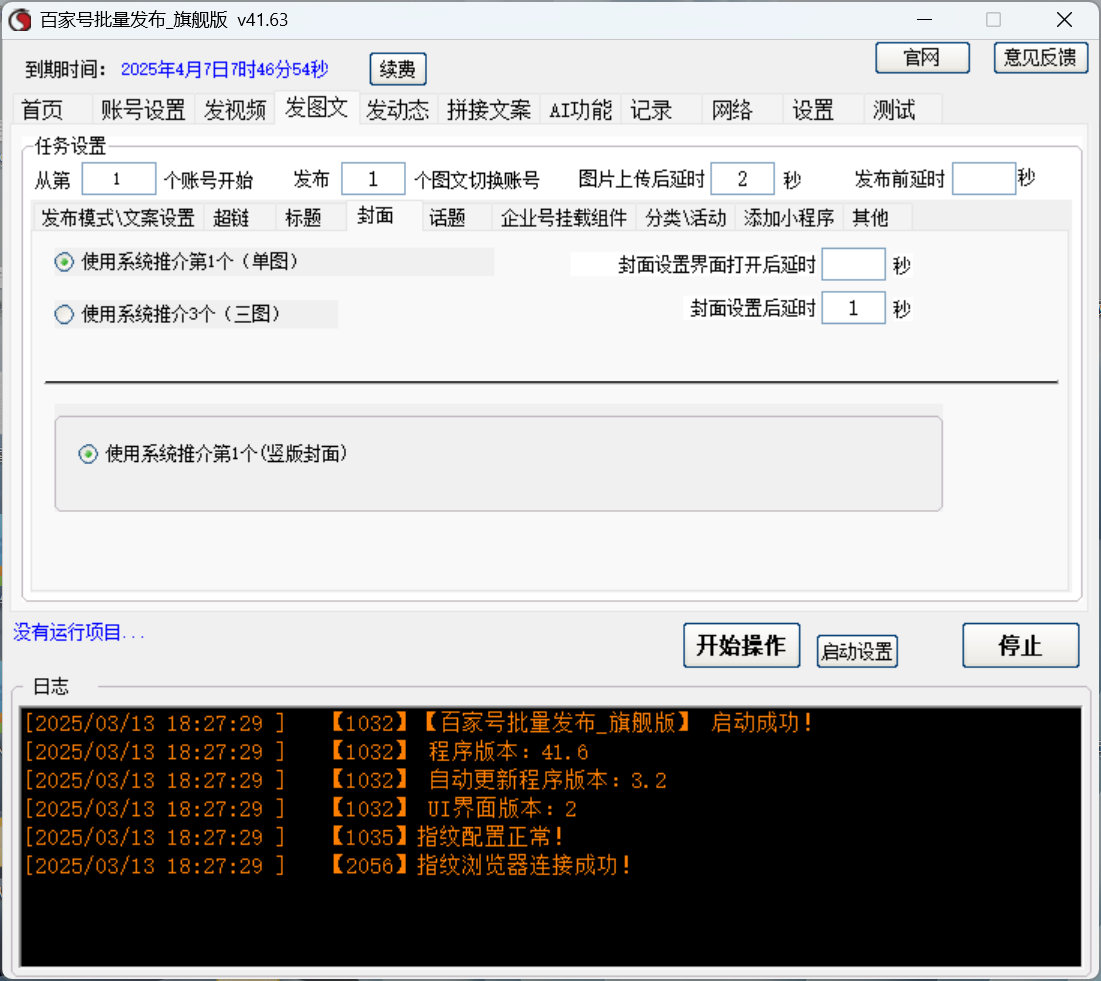Switch to the 账号设置 tab

click(143, 110)
